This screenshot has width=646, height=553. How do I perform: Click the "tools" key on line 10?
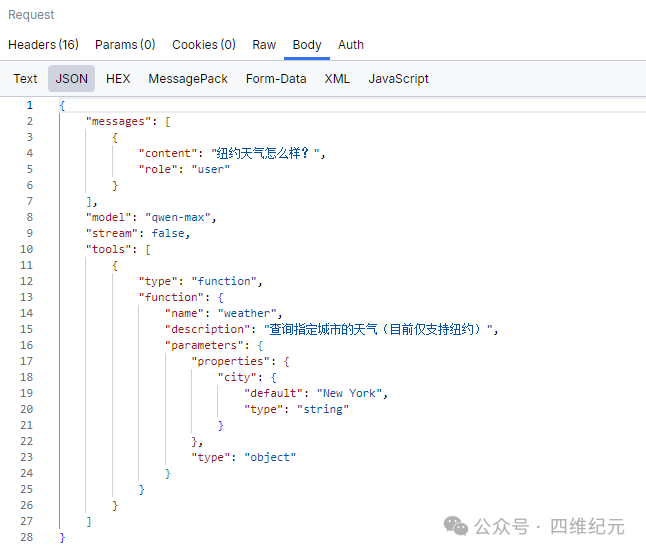pyautogui.click(x=108, y=249)
